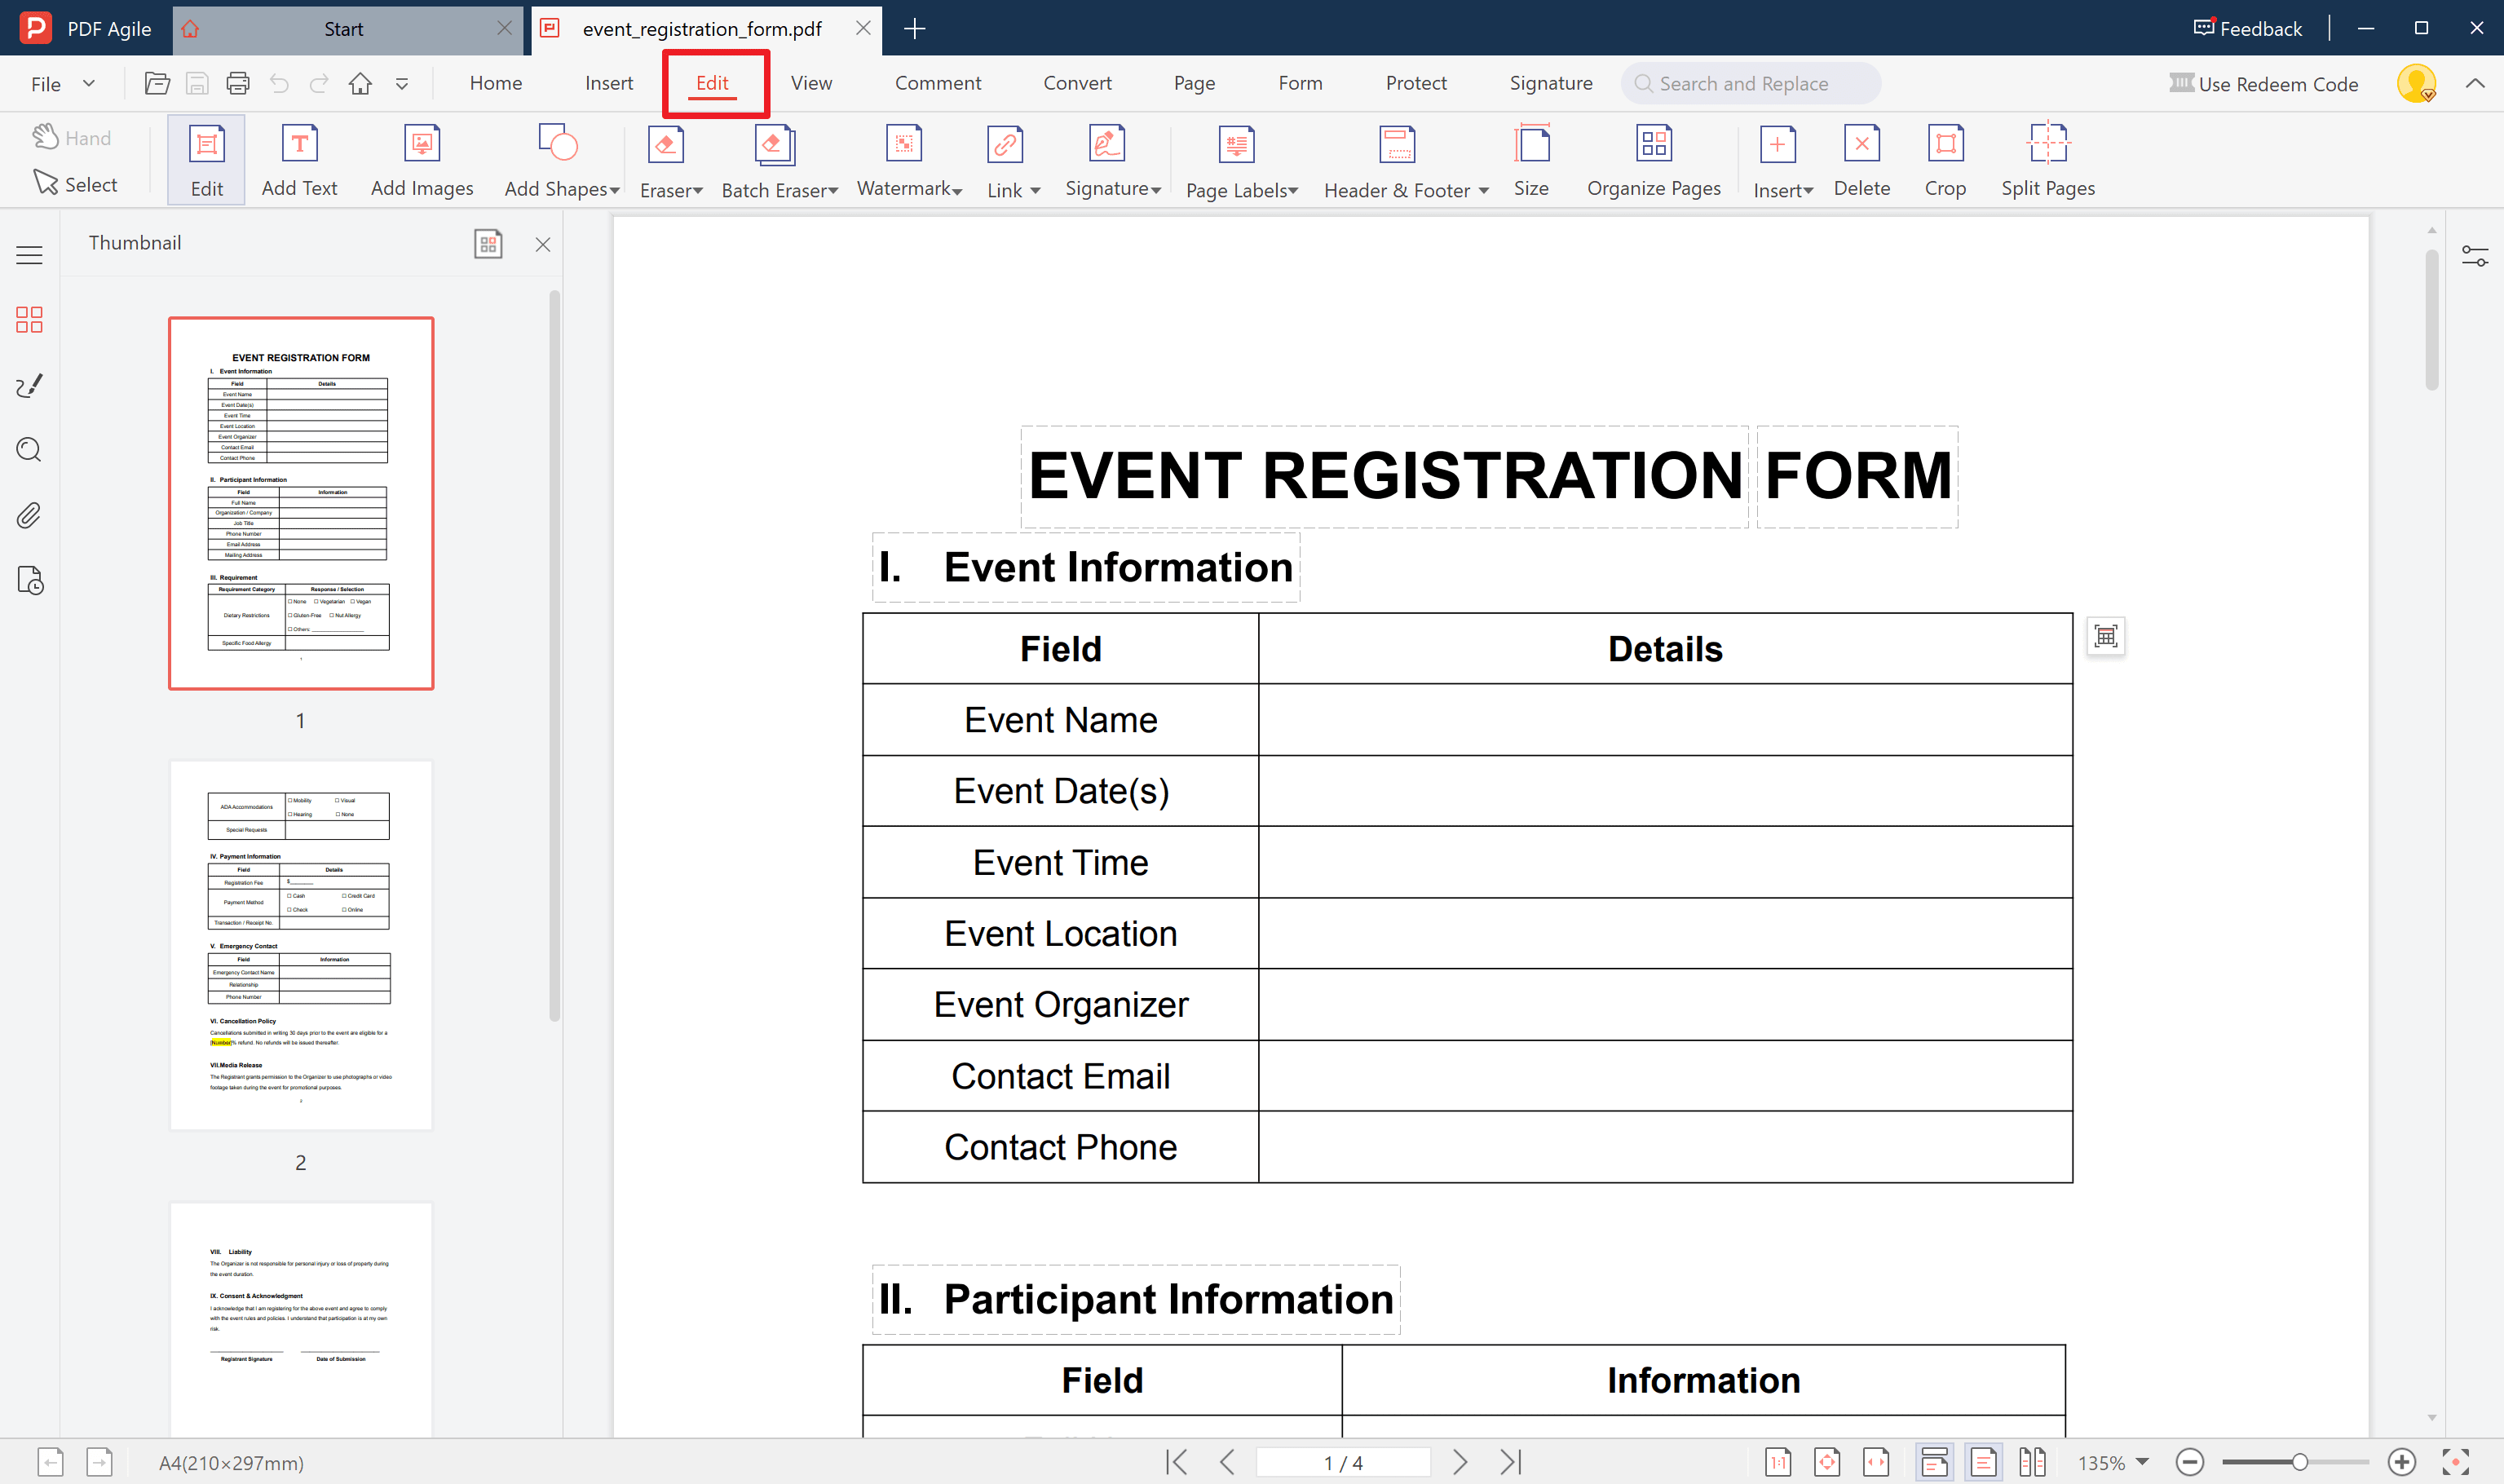The width and height of the screenshot is (2504, 1484).
Task: Send Feedback to PDF Agile
Action: click(x=2246, y=28)
